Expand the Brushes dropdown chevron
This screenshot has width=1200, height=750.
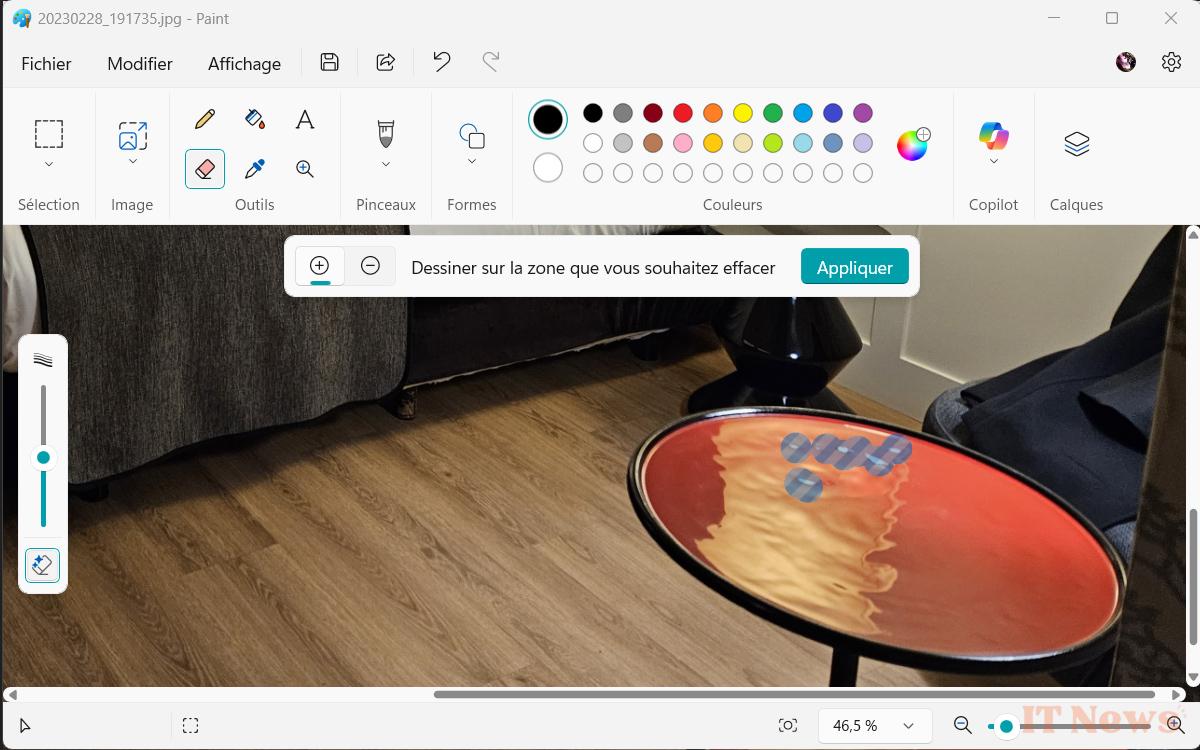(386, 164)
